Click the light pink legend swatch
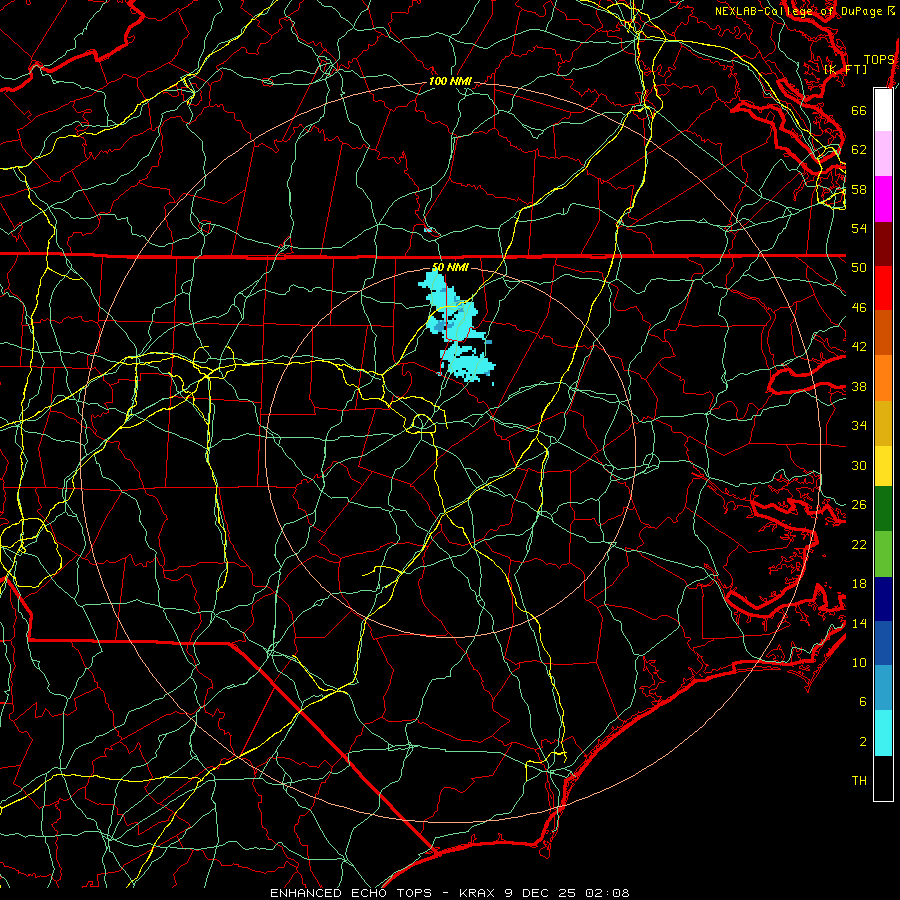900x900 pixels. [883, 154]
